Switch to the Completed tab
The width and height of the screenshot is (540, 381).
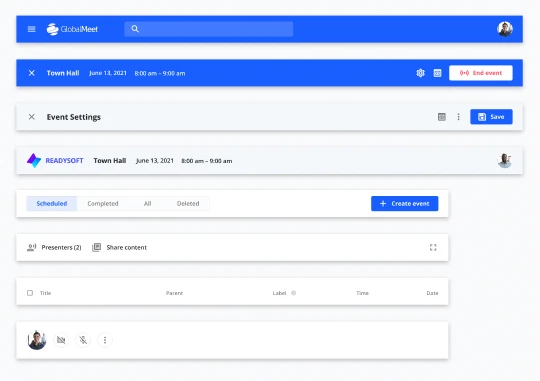103,204
